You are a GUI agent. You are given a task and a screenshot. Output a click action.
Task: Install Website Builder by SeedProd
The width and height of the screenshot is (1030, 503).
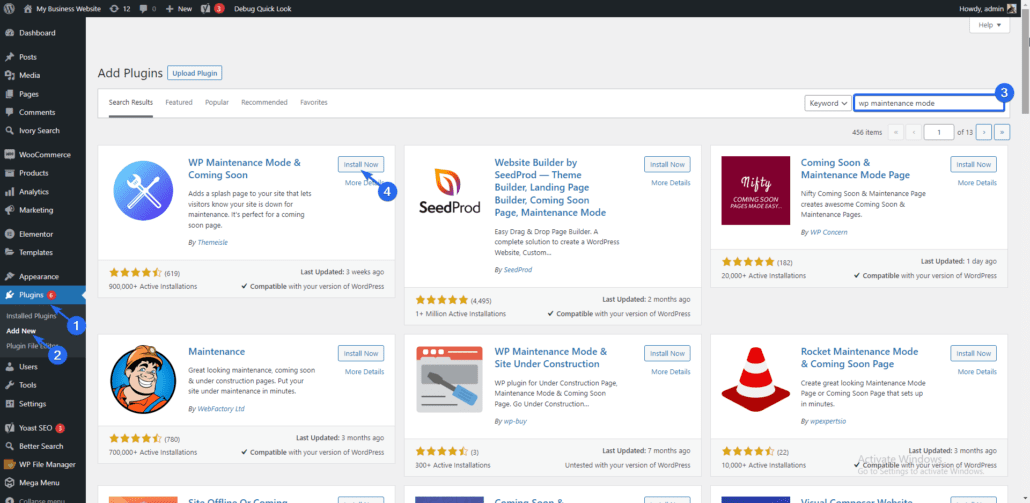pyautogui.click(x=667, y=164)
